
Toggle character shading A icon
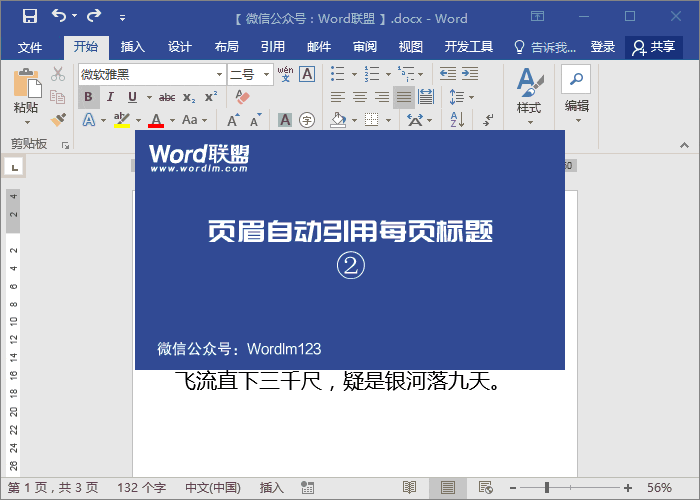(x=285, y=120)
